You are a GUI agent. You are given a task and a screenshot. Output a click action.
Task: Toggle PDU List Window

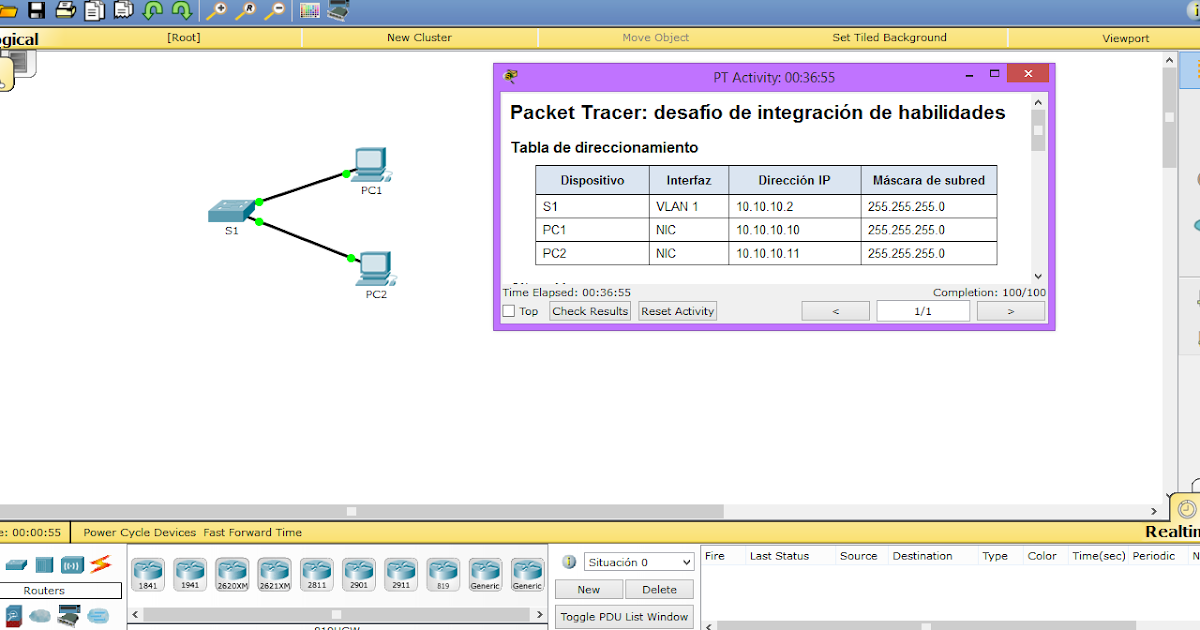coord(624,616)
